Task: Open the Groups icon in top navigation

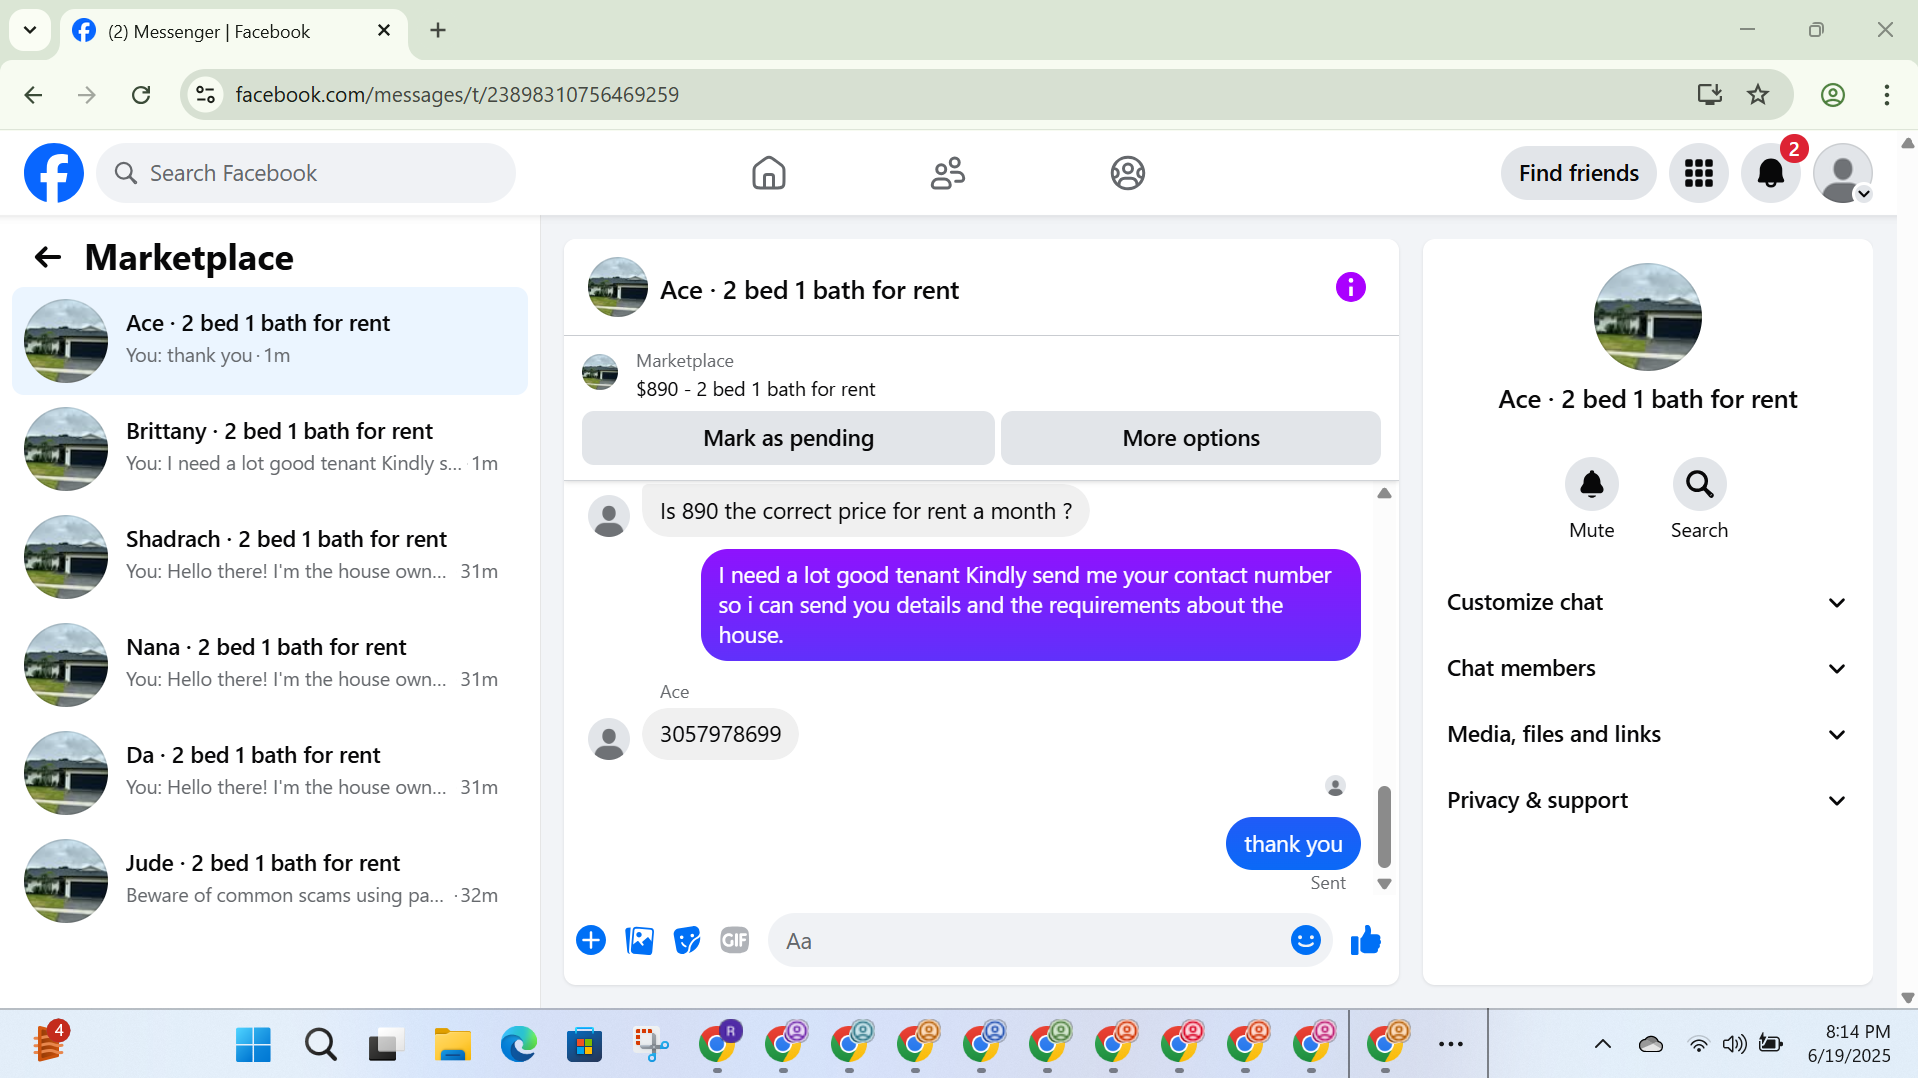Action: coord(1127,173)
